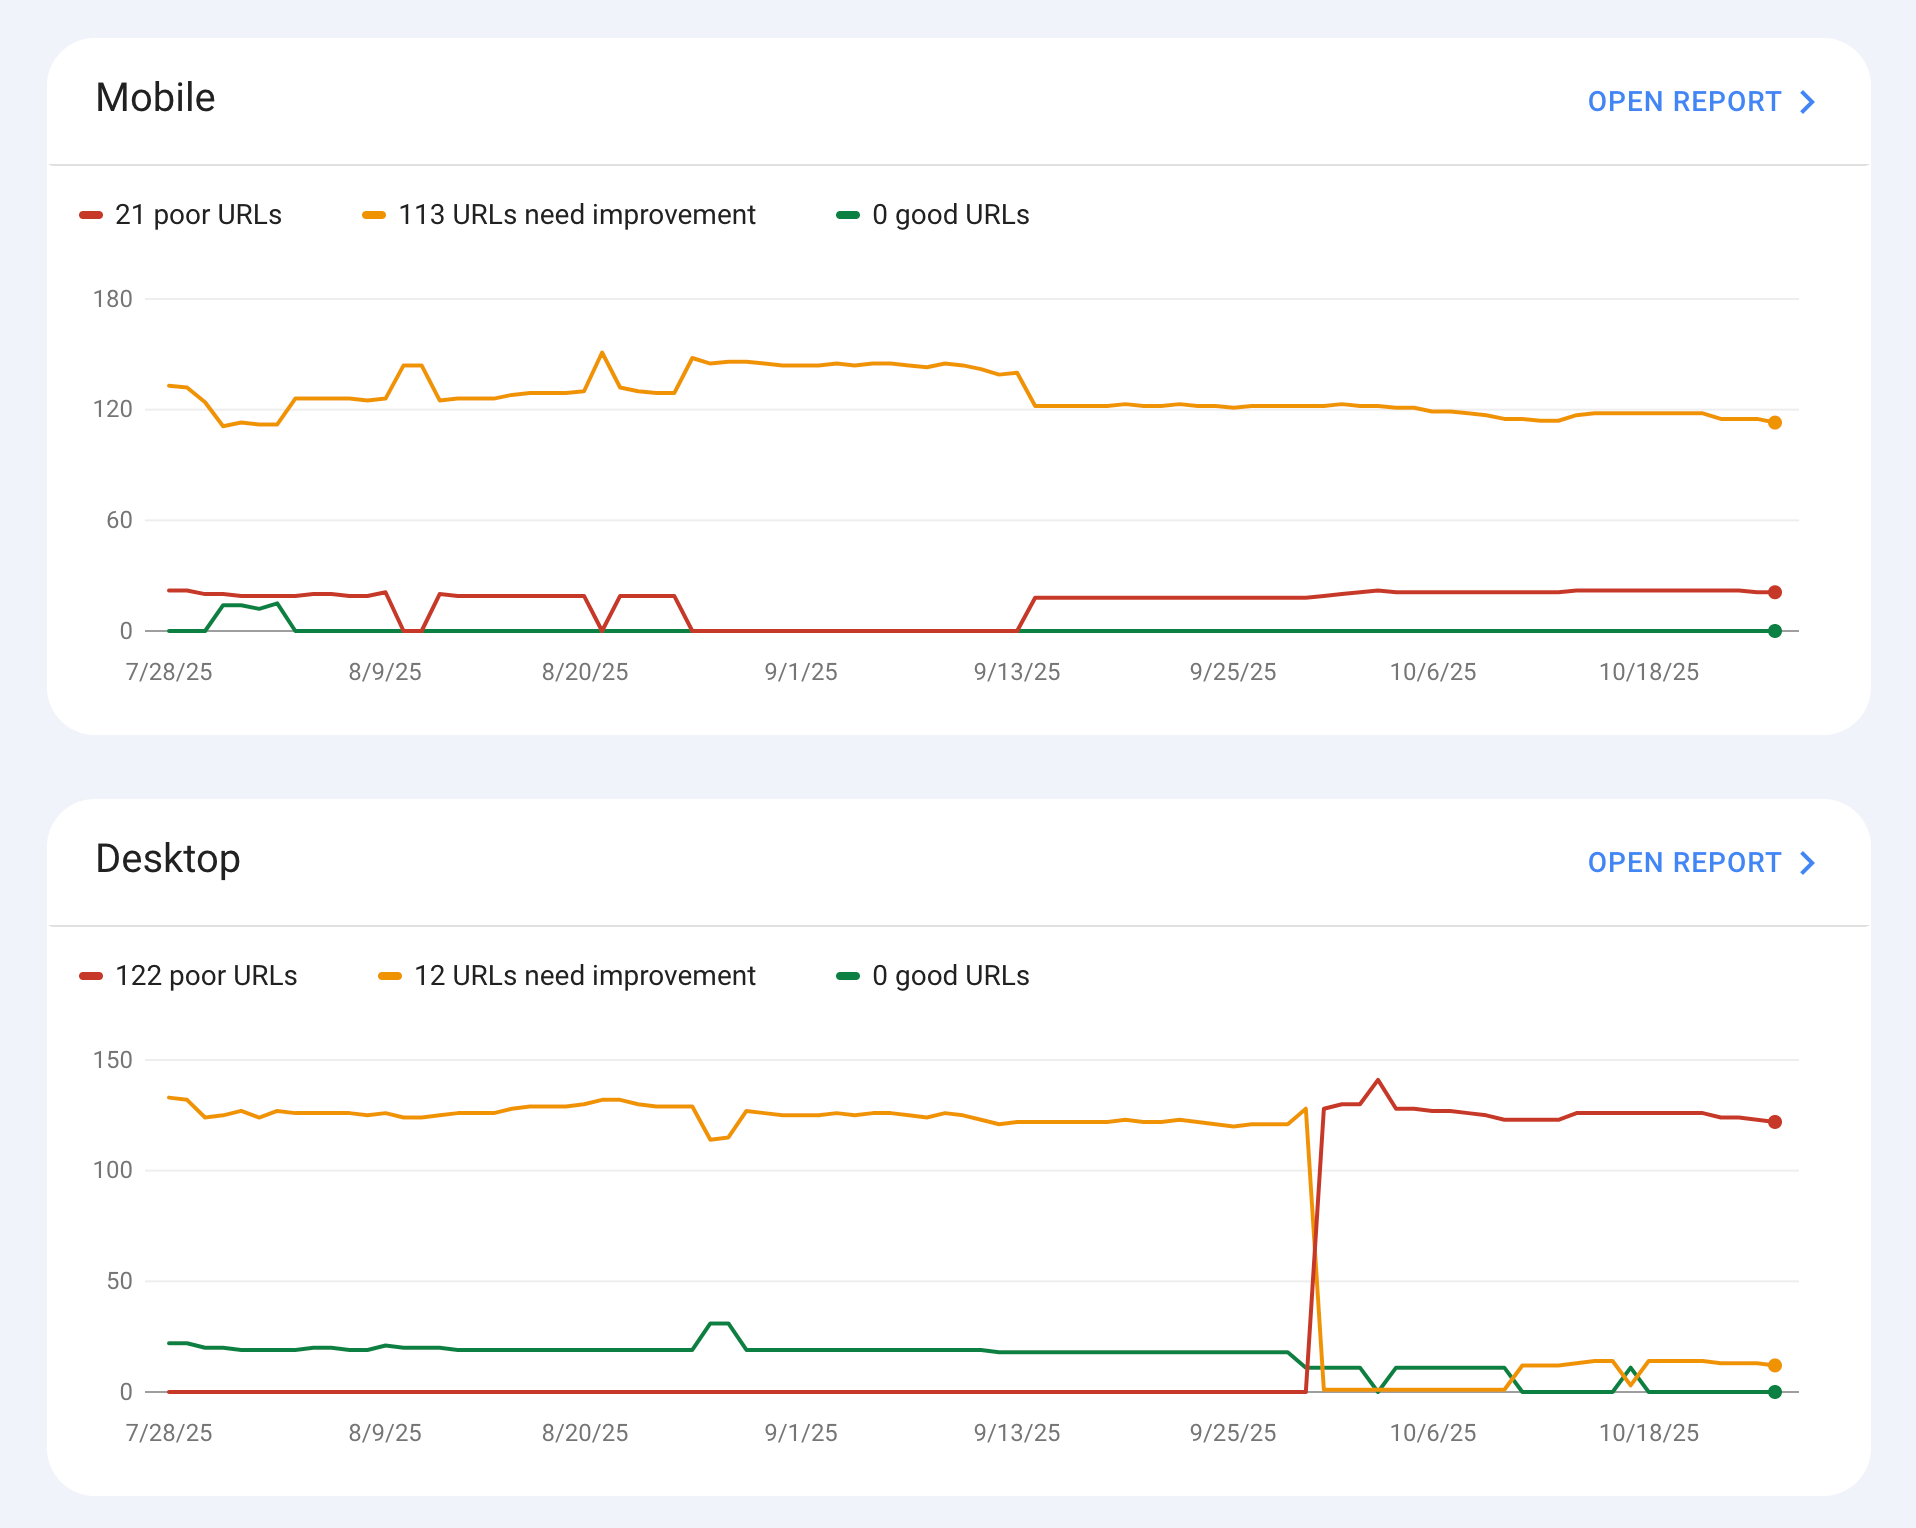Select the green endpoint dot on the Mobile chart
This screenshot has height=1528, width=1916.
coord(1774,631)
